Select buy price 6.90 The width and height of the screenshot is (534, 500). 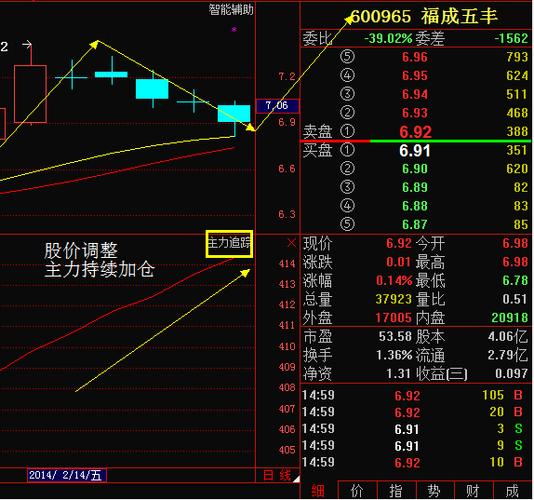coord(414,169)
